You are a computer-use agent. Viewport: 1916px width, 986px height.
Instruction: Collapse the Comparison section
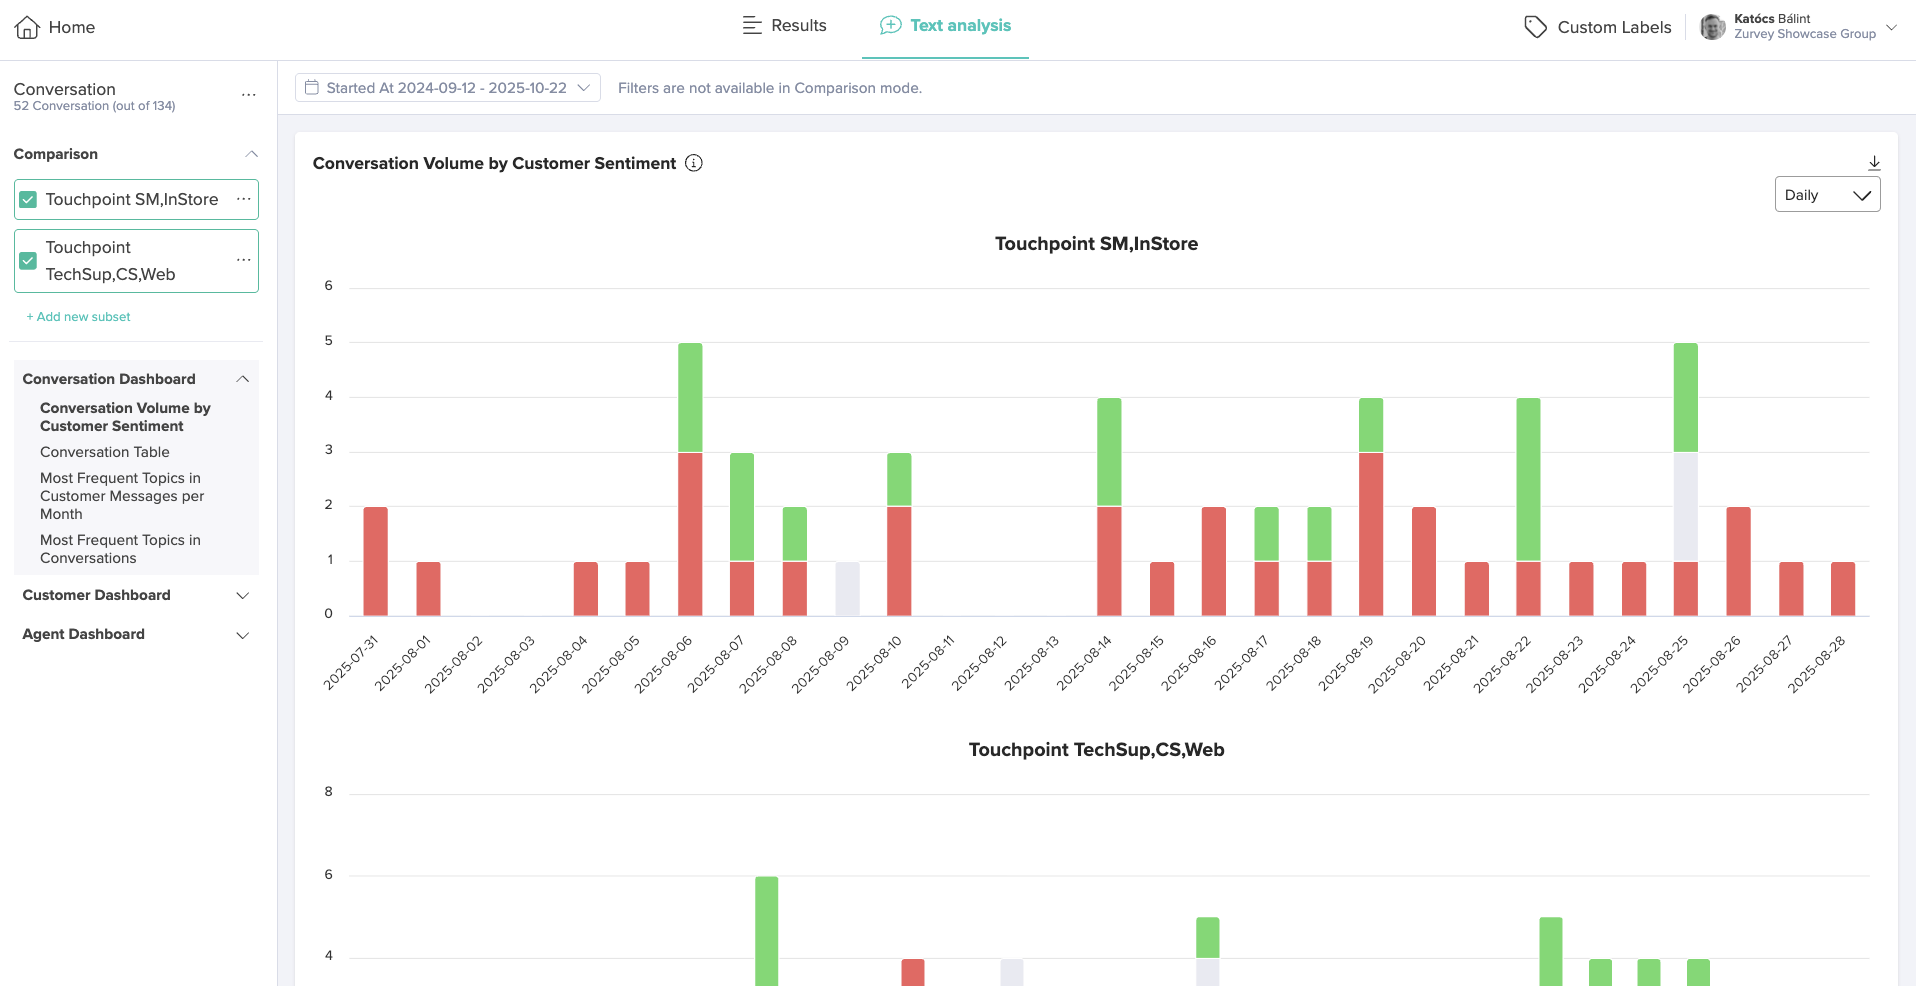[x=251, y=154]
